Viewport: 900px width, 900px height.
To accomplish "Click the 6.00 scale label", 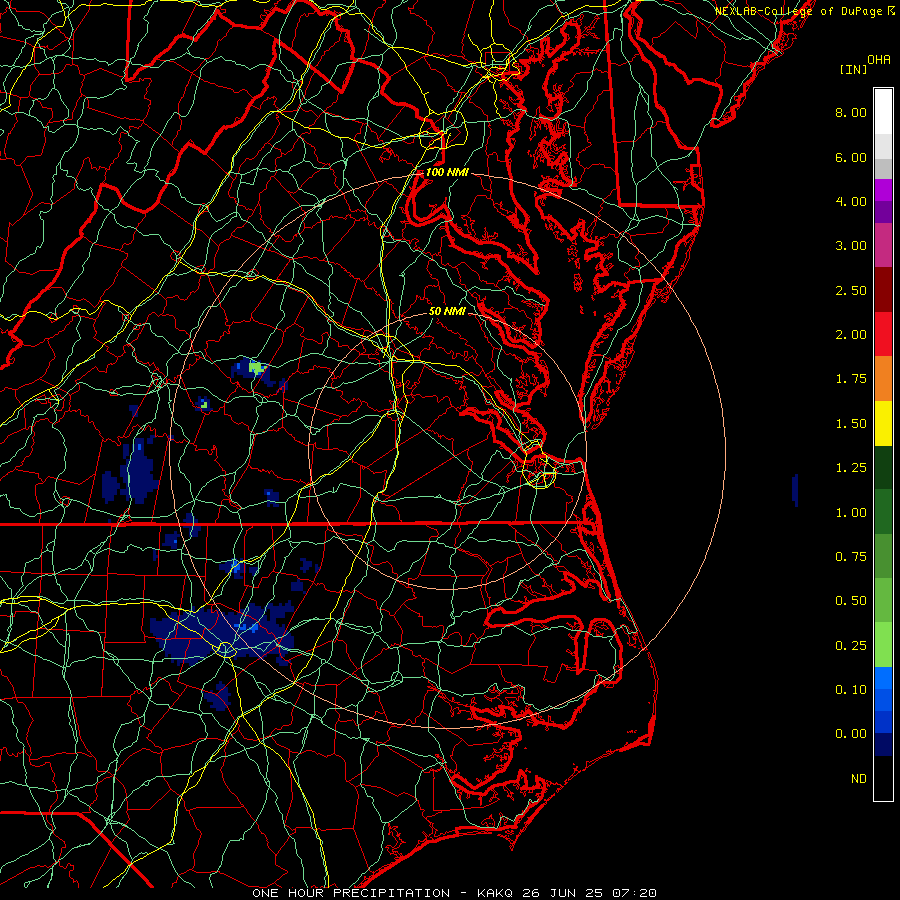I will click(851, 157).
